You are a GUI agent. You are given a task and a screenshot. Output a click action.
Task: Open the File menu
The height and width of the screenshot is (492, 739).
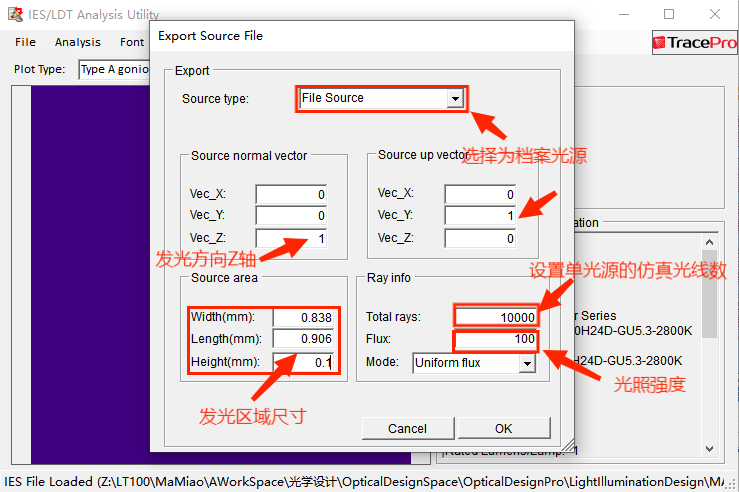25,42
